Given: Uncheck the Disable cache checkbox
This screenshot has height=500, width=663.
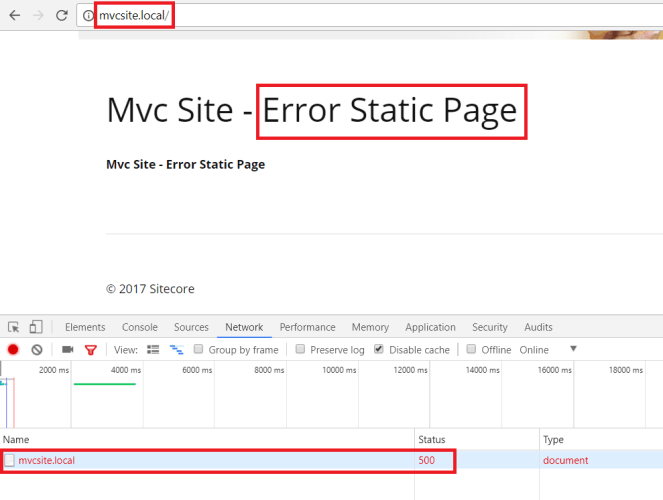Looking at the screenshot, I should 379,350.
